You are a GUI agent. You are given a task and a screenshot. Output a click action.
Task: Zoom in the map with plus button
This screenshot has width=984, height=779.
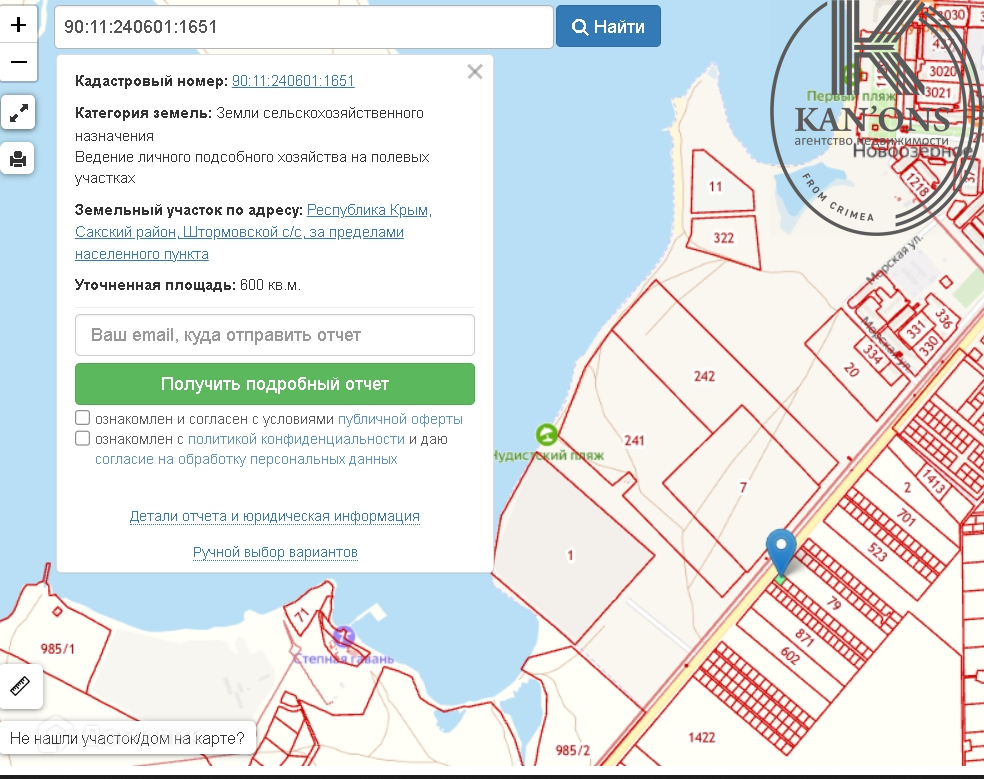(x=18, y=24)
